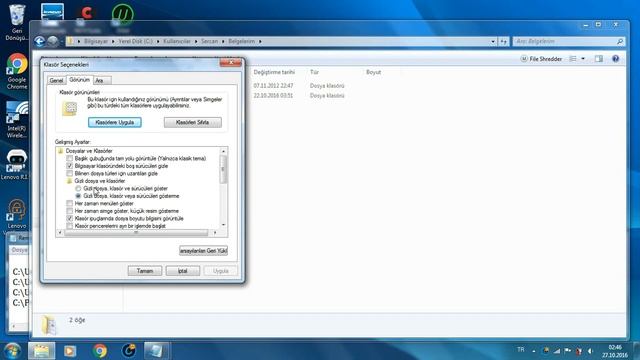Show hidden tray icons arrow
Image resolution: width=640 pixels, height=360 pixels.
coord(534,351)
